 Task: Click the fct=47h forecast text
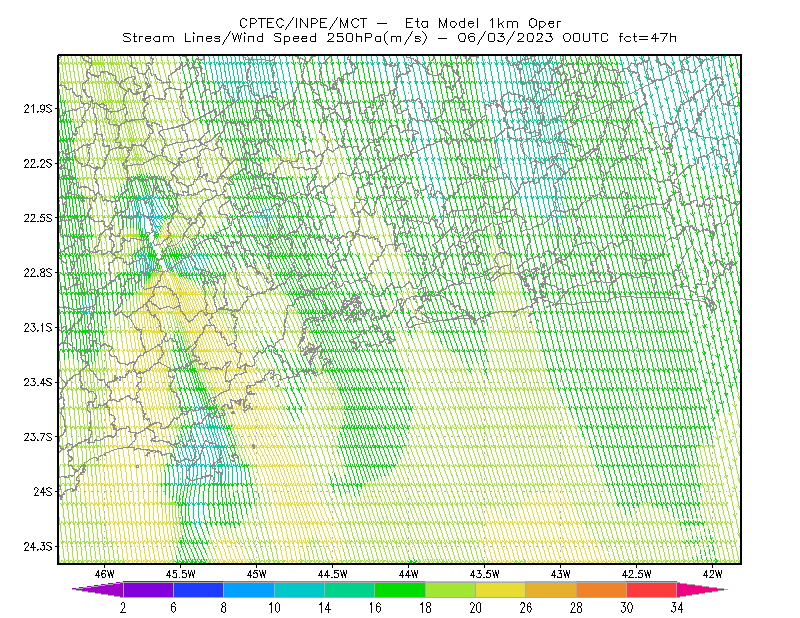pos(647,38)
